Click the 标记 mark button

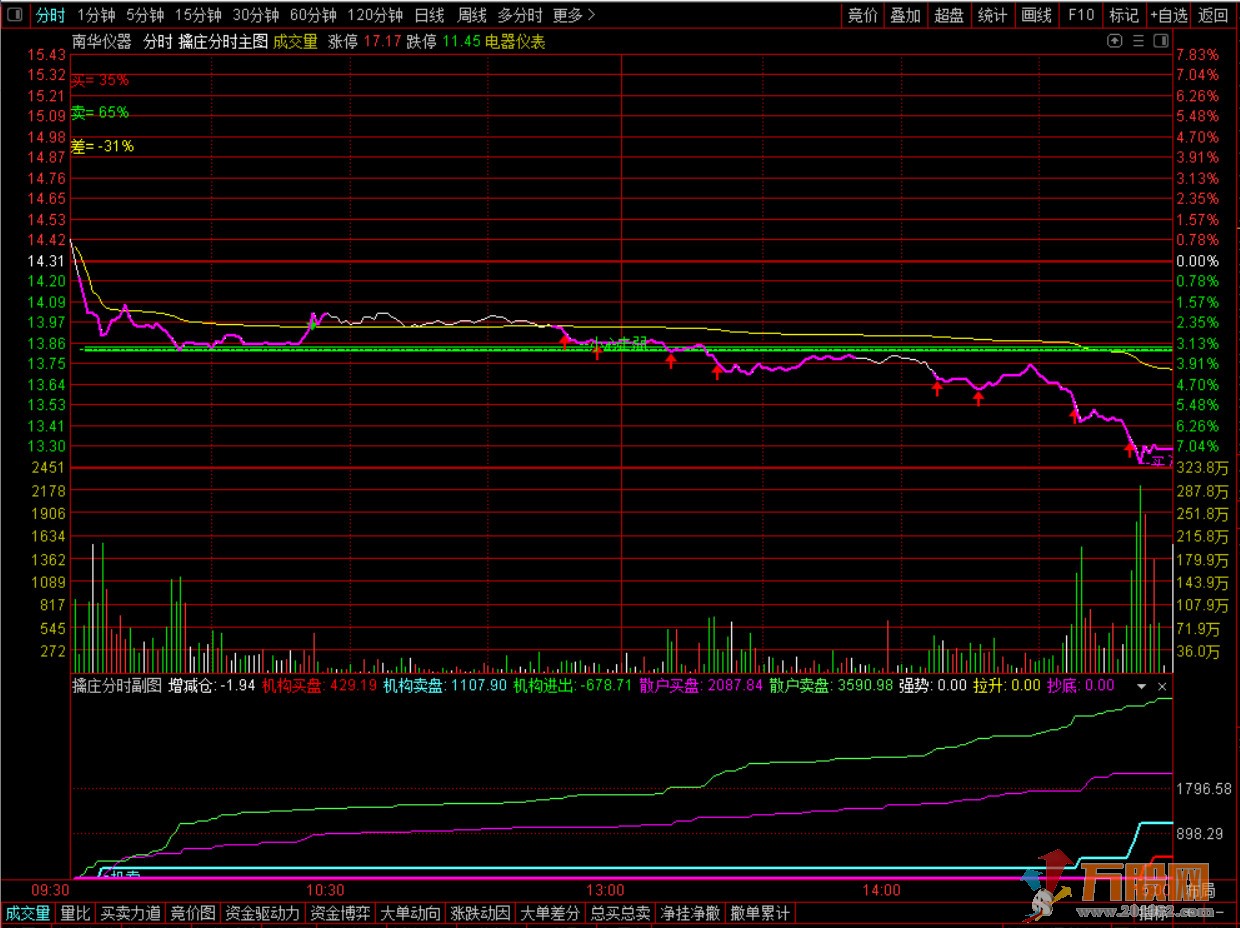click(x=1124, y=15)
